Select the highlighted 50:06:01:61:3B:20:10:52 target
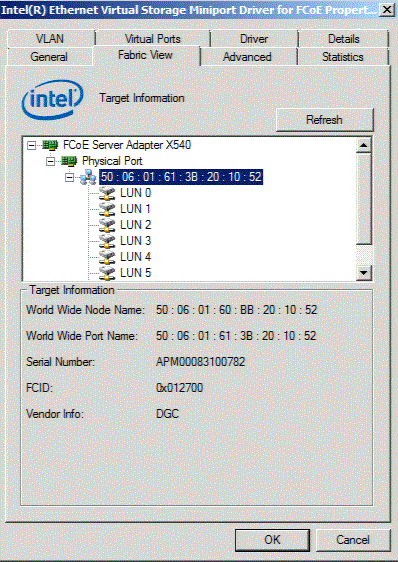The image size is (398, 562). (x=181, y=177)
